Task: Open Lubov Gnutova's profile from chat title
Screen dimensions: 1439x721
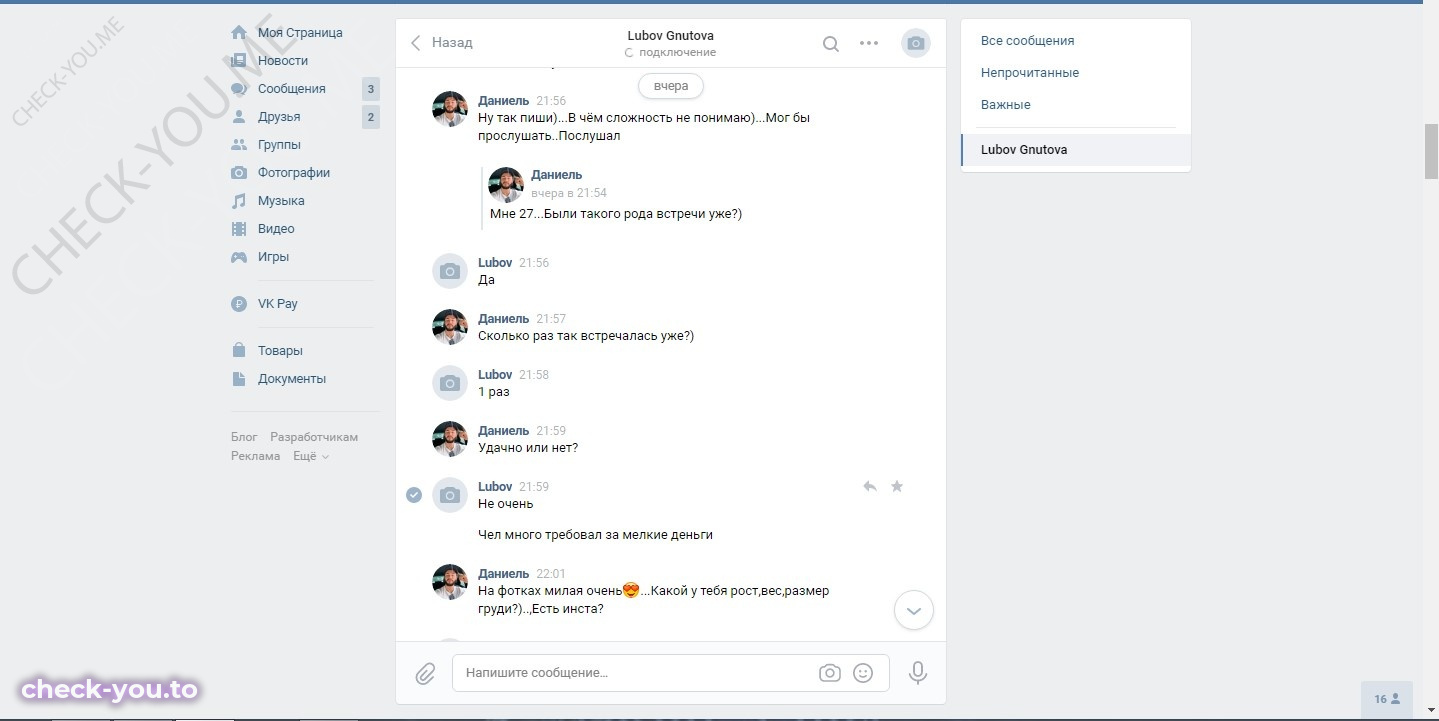Action: point(671,36)
